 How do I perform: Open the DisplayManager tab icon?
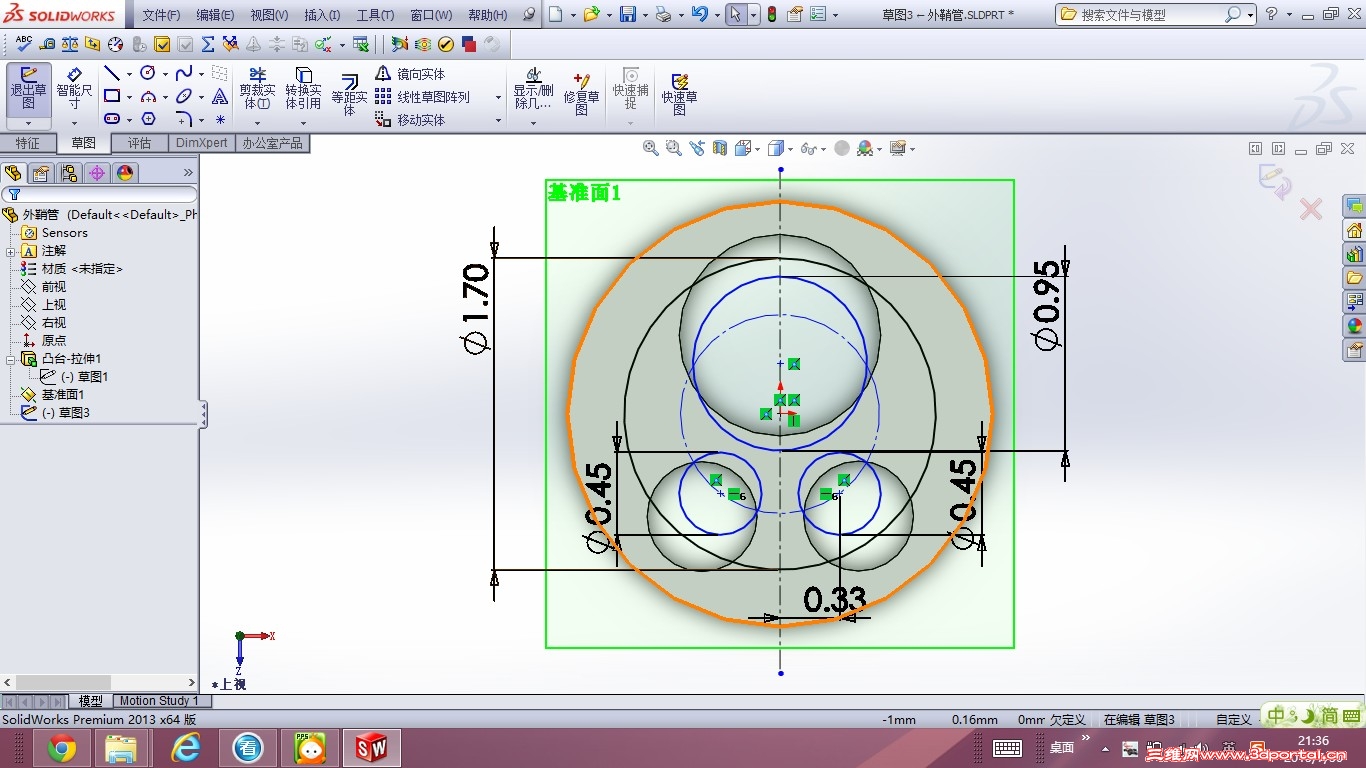click(125, 173)
